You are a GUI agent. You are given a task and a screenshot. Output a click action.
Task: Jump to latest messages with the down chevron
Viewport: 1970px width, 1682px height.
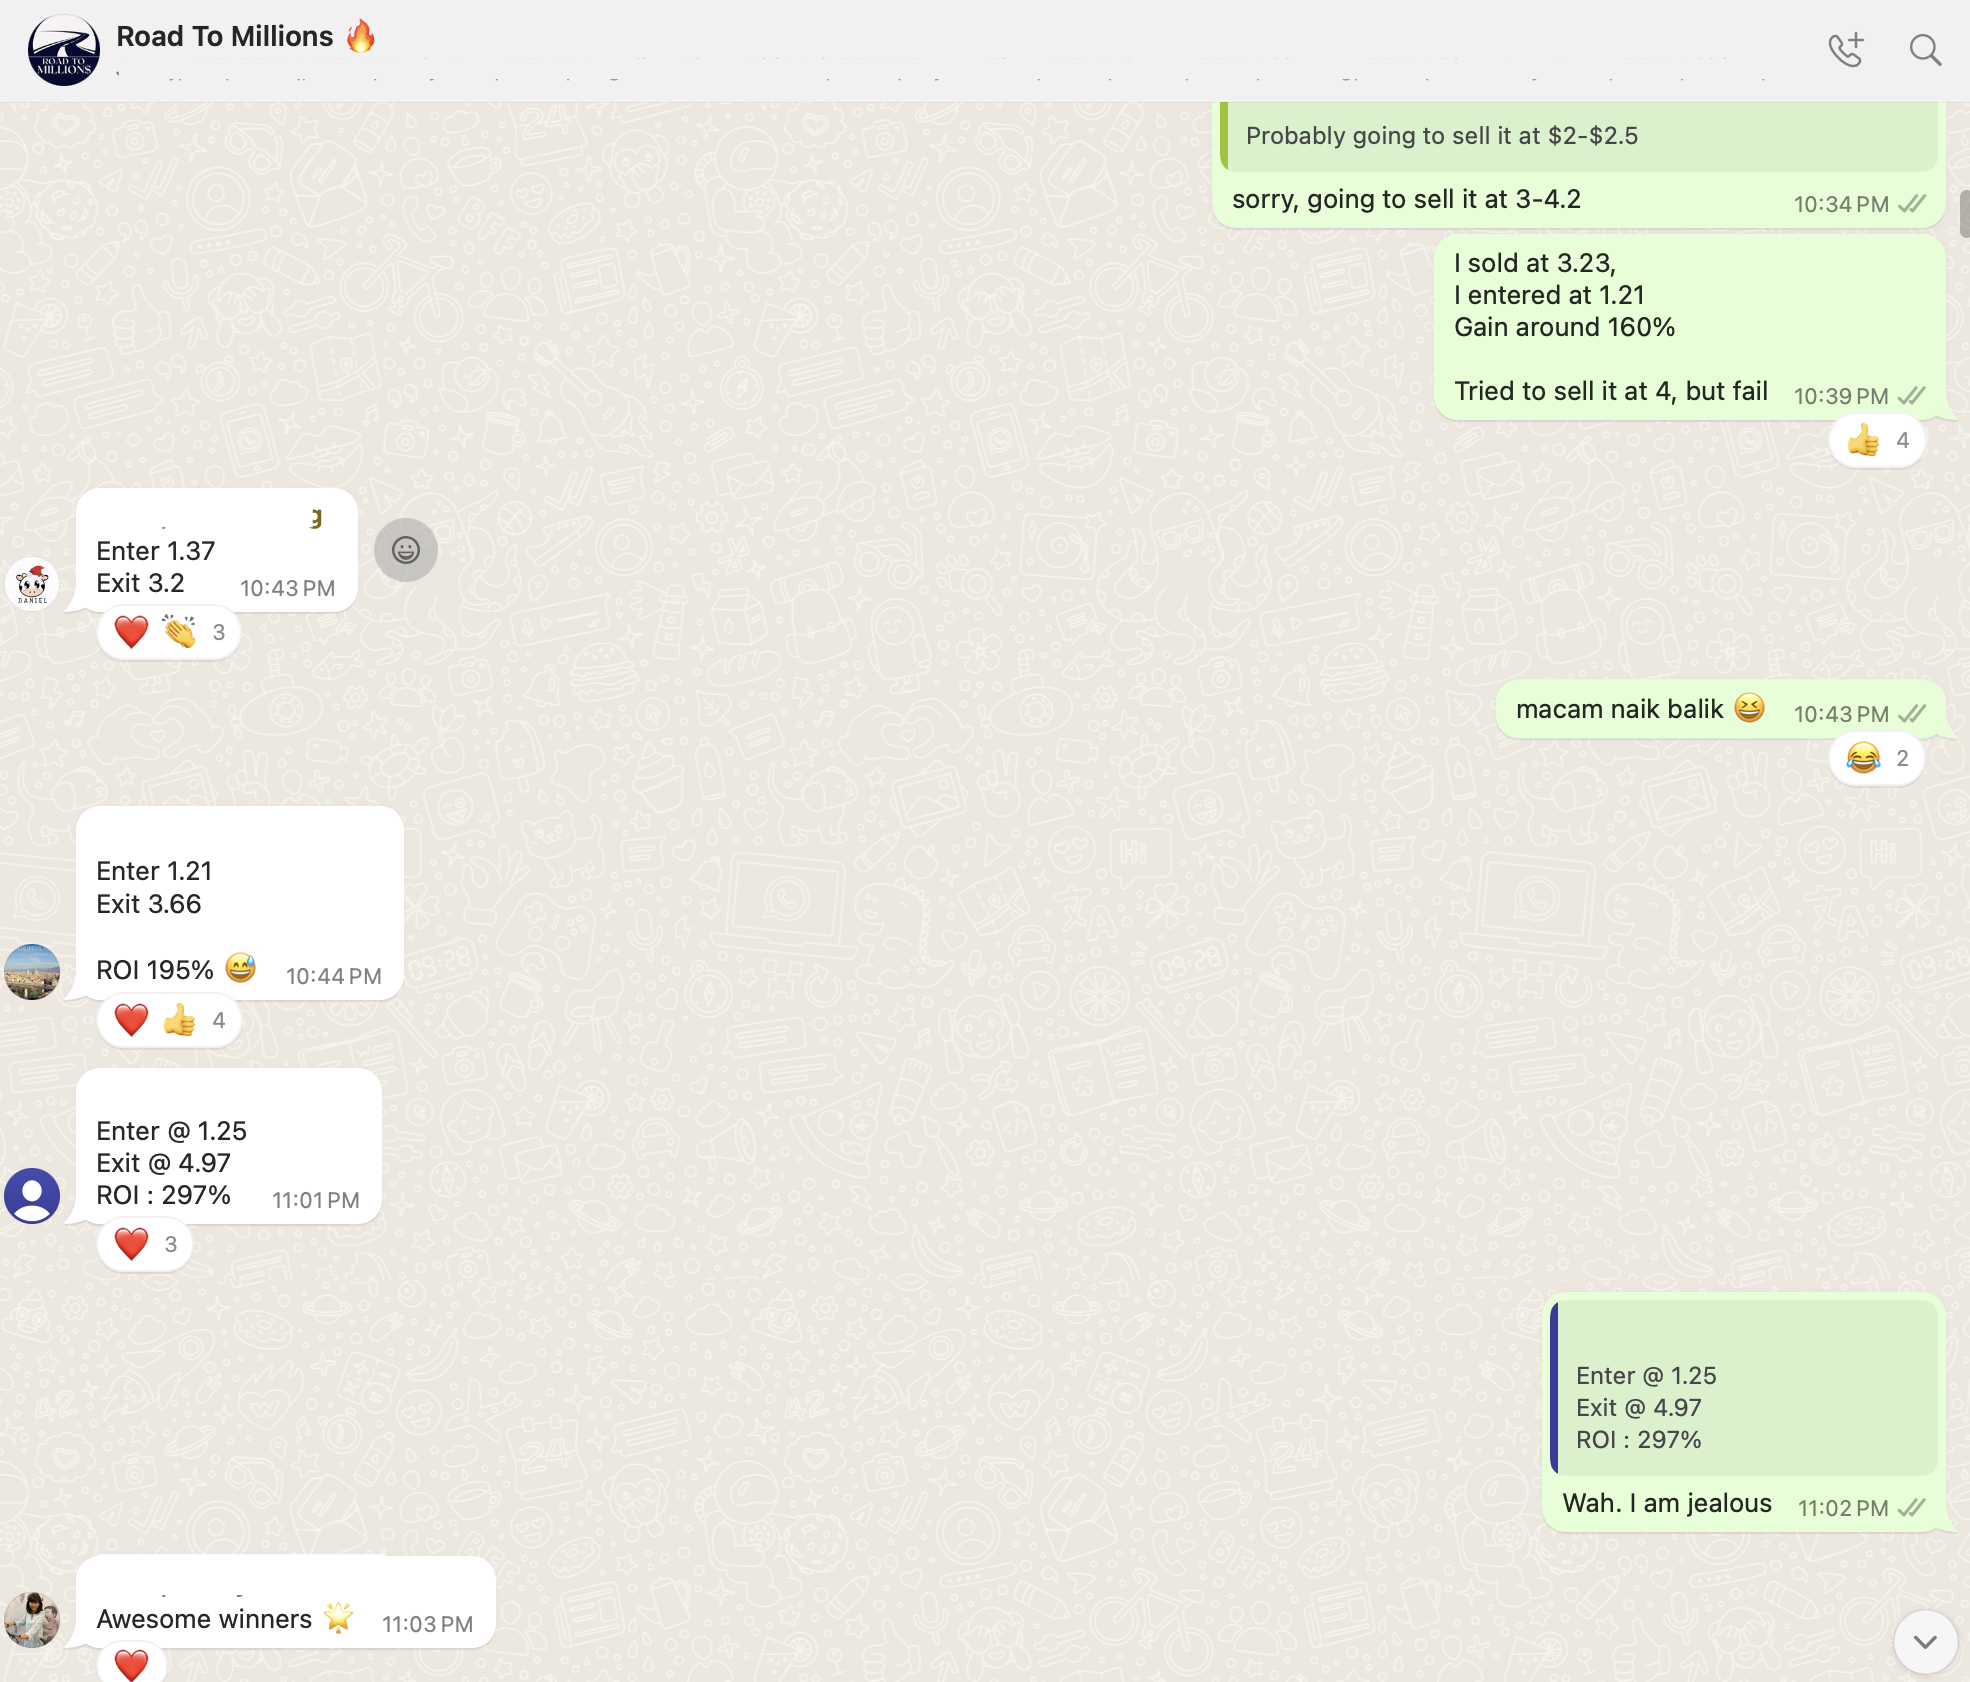pos(1925,1642)
